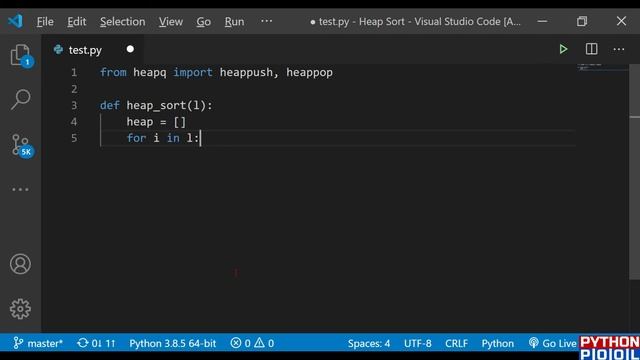Viewport: 640px width, 360px height.
Task: Click the 'in' keyword on line 5
Action: pos(173,138)
